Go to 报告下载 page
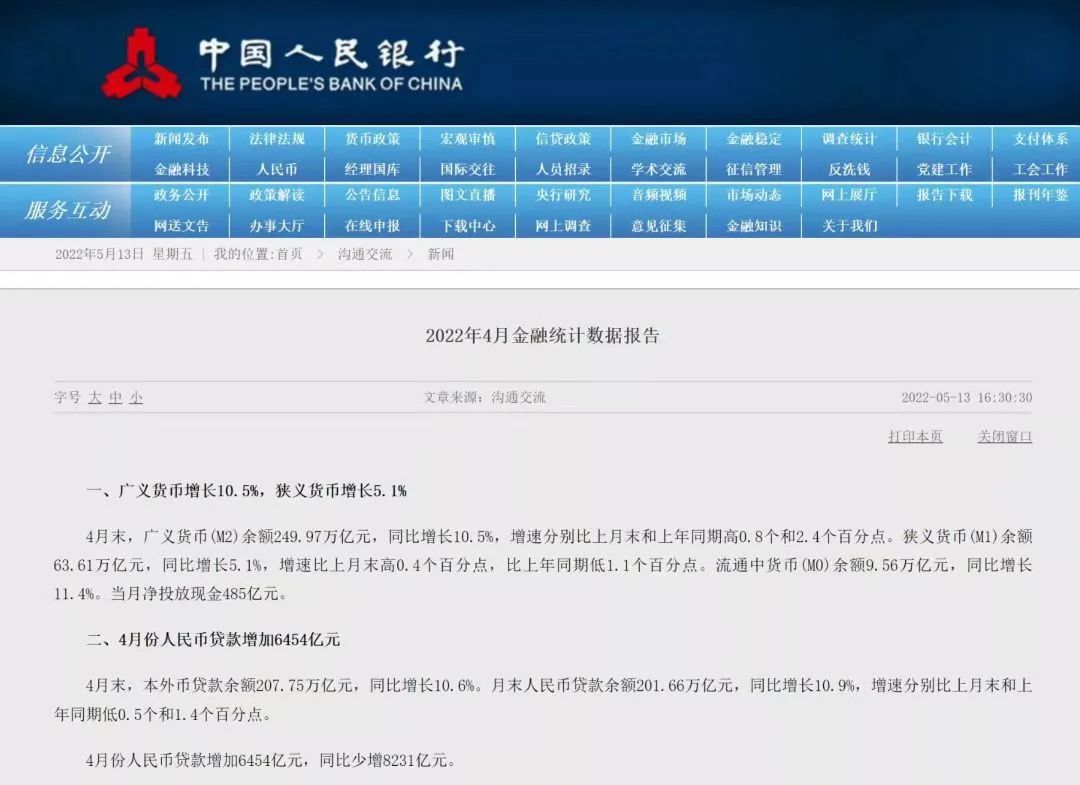 click(944, 195)
